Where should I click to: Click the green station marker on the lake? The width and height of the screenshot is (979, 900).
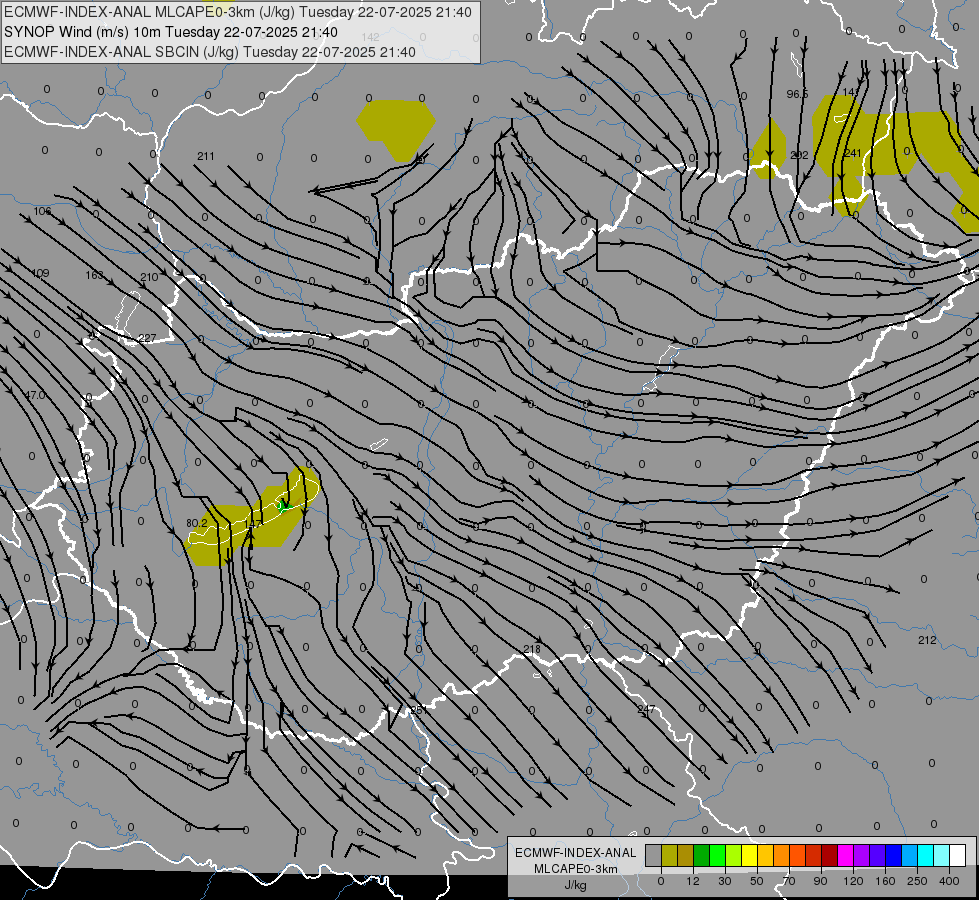click(x=284, y=505)
